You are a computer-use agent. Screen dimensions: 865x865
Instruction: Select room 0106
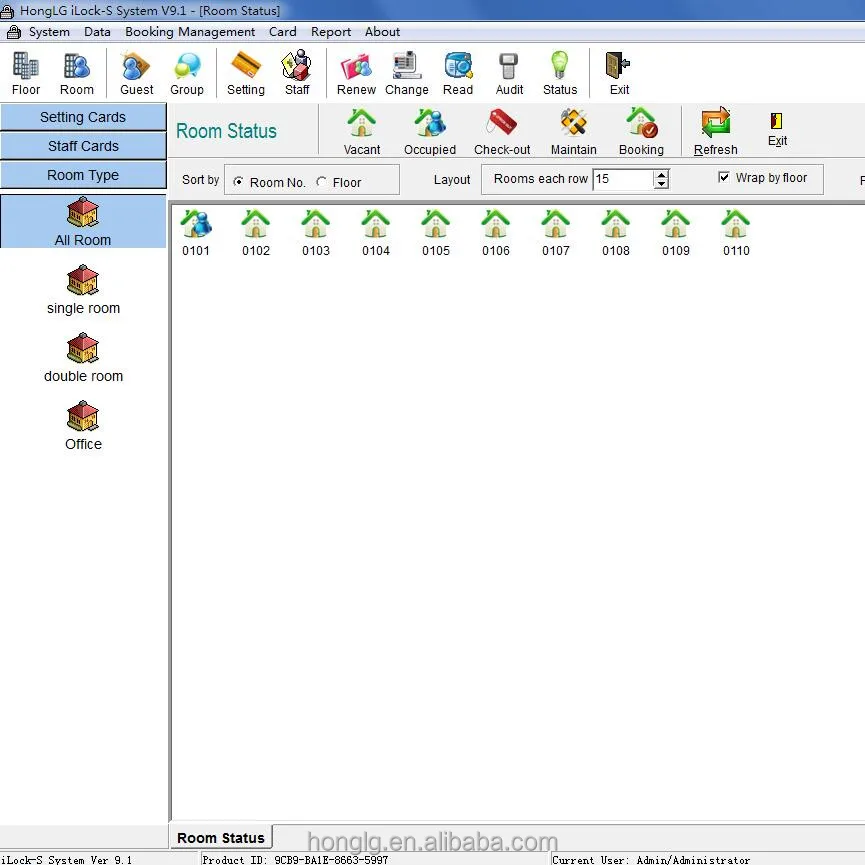point(495,233)
